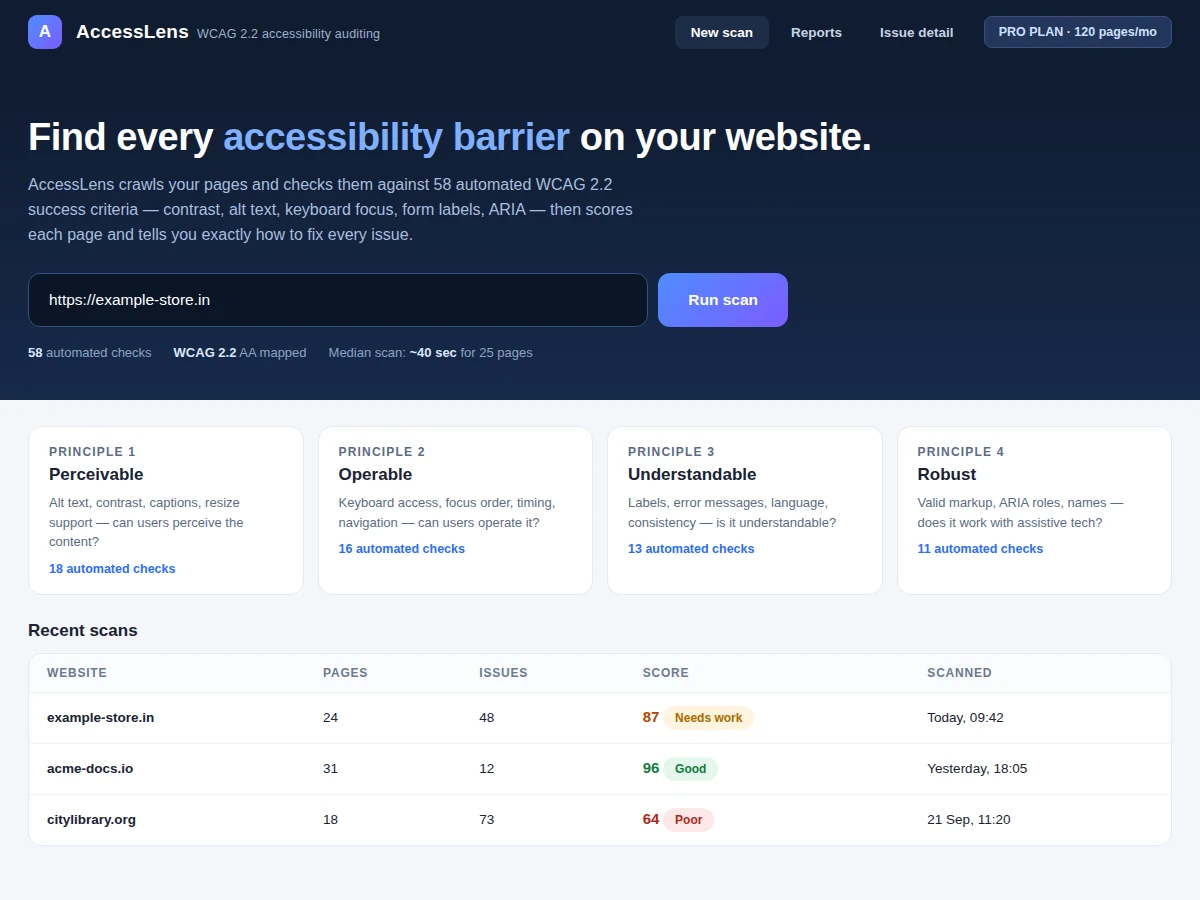Viewport: 1200px width, 900px height.
Task: Click the PRO PLAN badge
Action: point(1078,32)
